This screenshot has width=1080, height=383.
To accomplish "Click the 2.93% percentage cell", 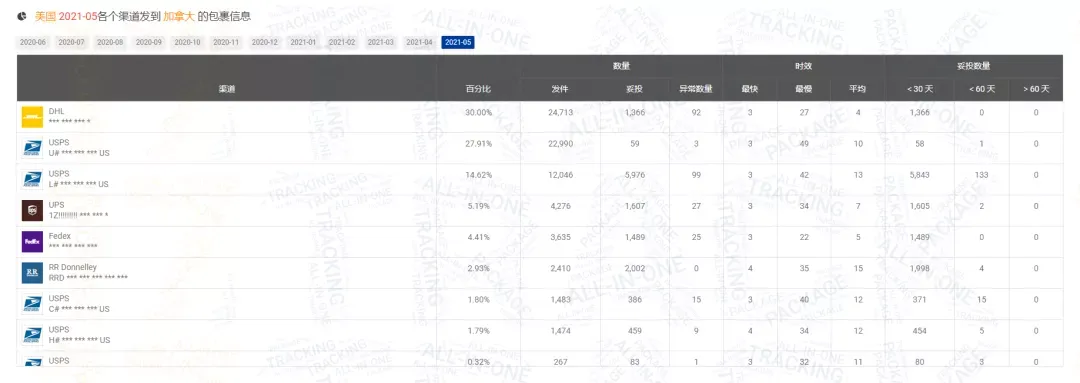I will tap(479, 268).
